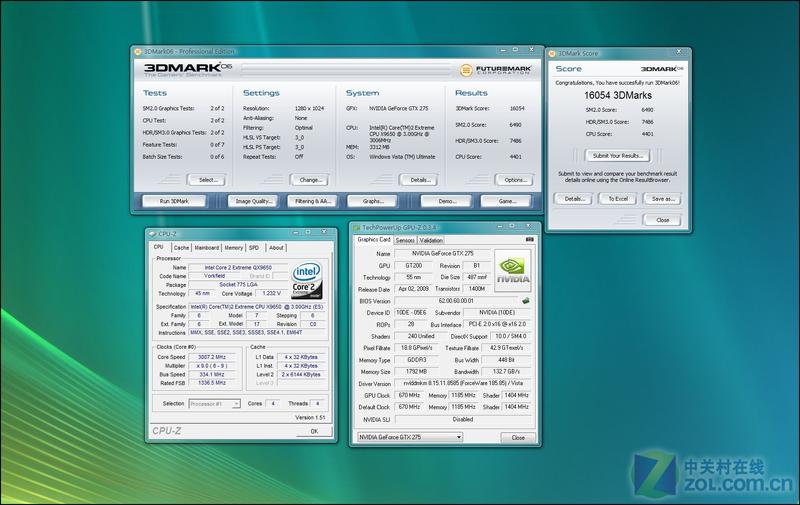Viewport: 800px width, 505px height.
Task: Click the Rated FSB value 1336.5 MHz
Action: tap(212, 383)
